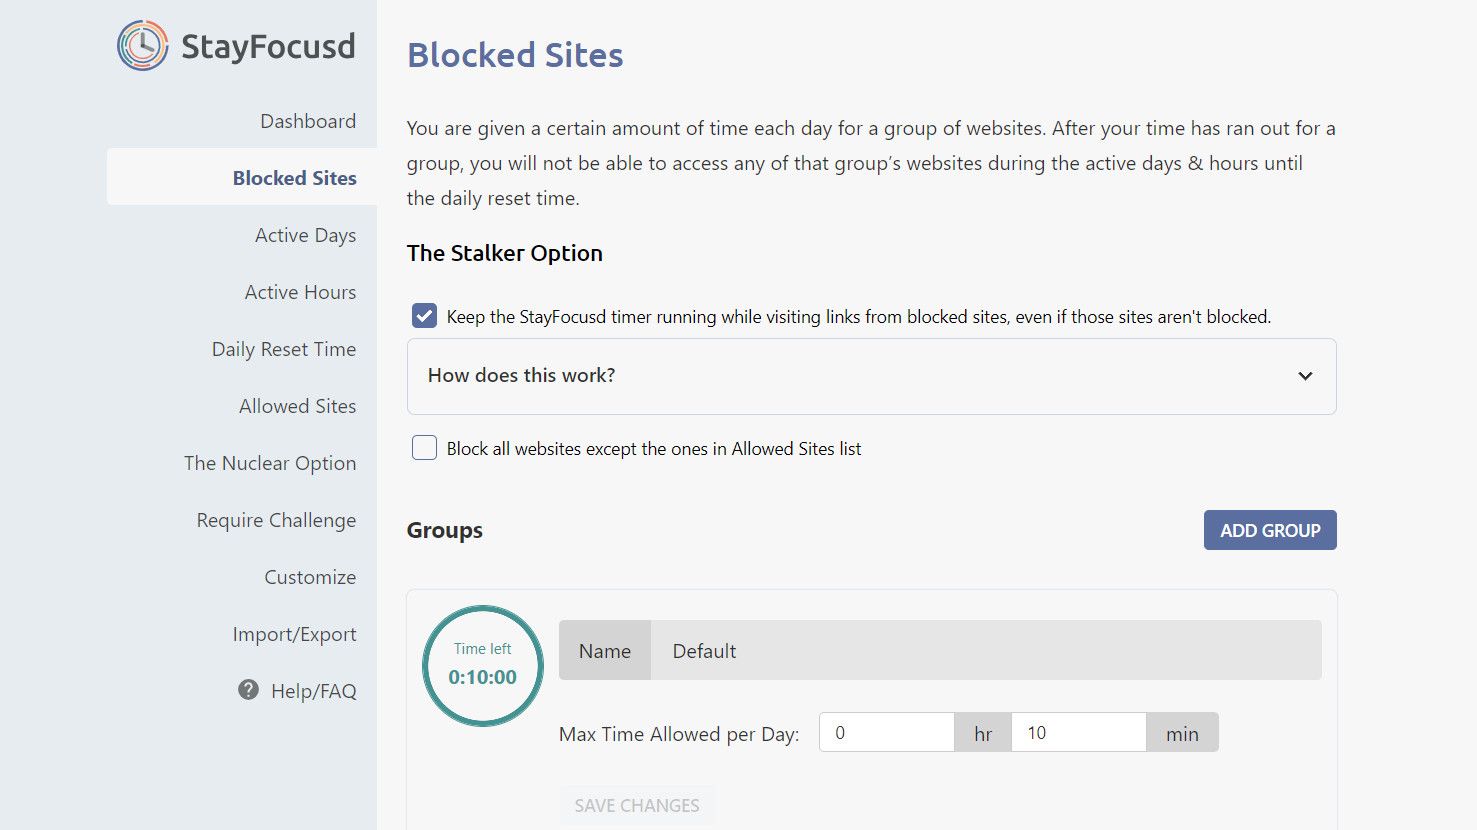The width and height of the screenshot is (1477, 830).
Task: Open the Customize settings
Action: (310, 577)
